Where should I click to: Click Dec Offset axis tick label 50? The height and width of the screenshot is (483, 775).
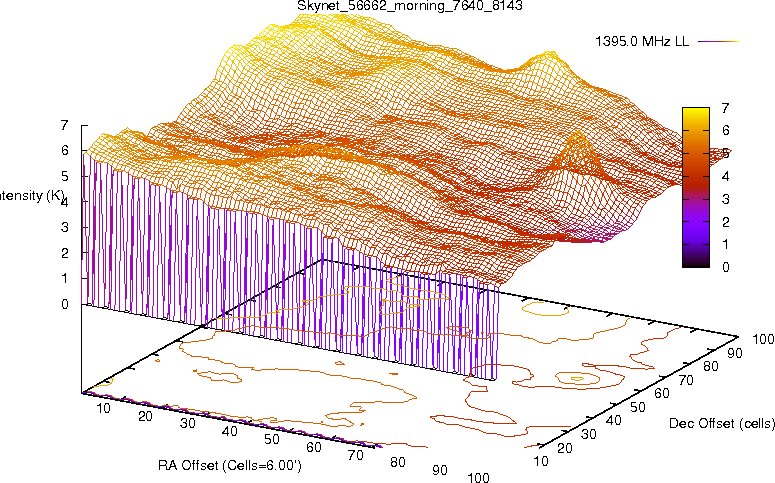click(638, 407)
